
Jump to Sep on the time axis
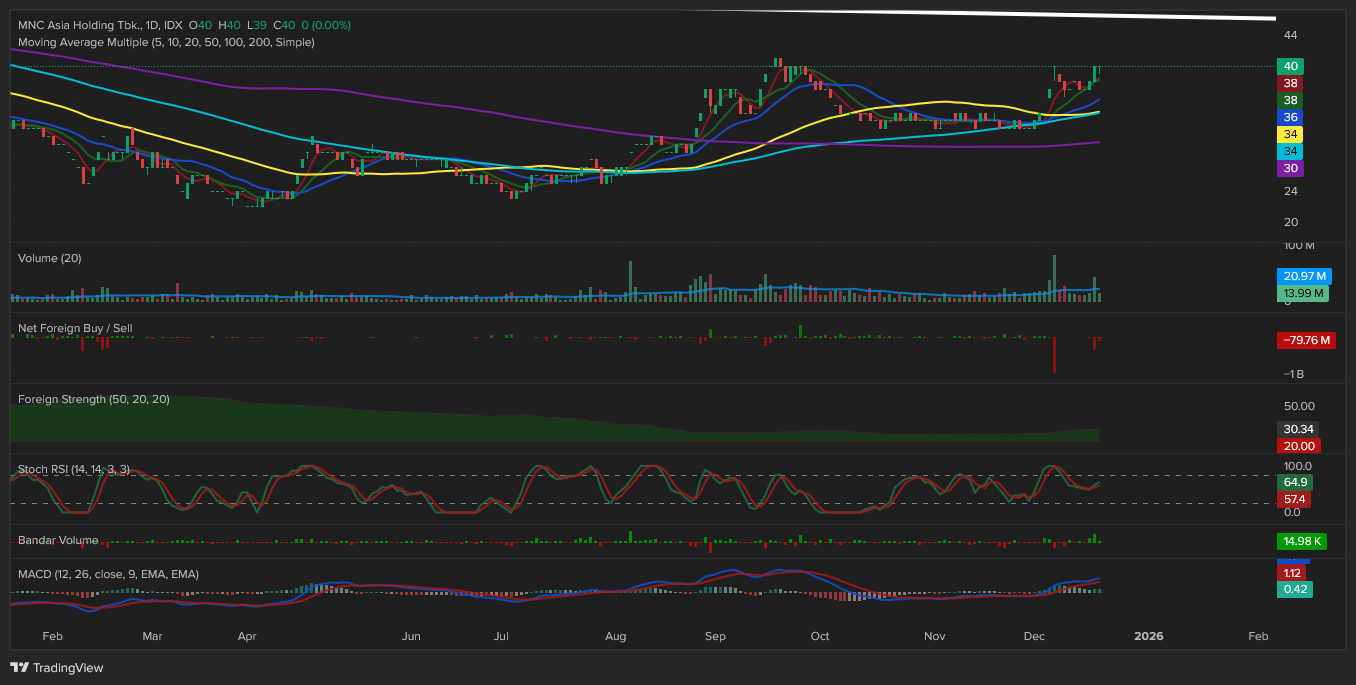(715, 636)
